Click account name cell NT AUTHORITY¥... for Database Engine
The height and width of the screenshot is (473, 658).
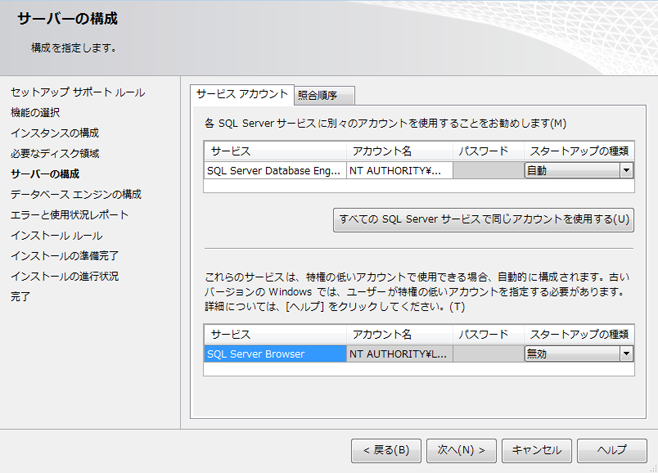point(400,170)
